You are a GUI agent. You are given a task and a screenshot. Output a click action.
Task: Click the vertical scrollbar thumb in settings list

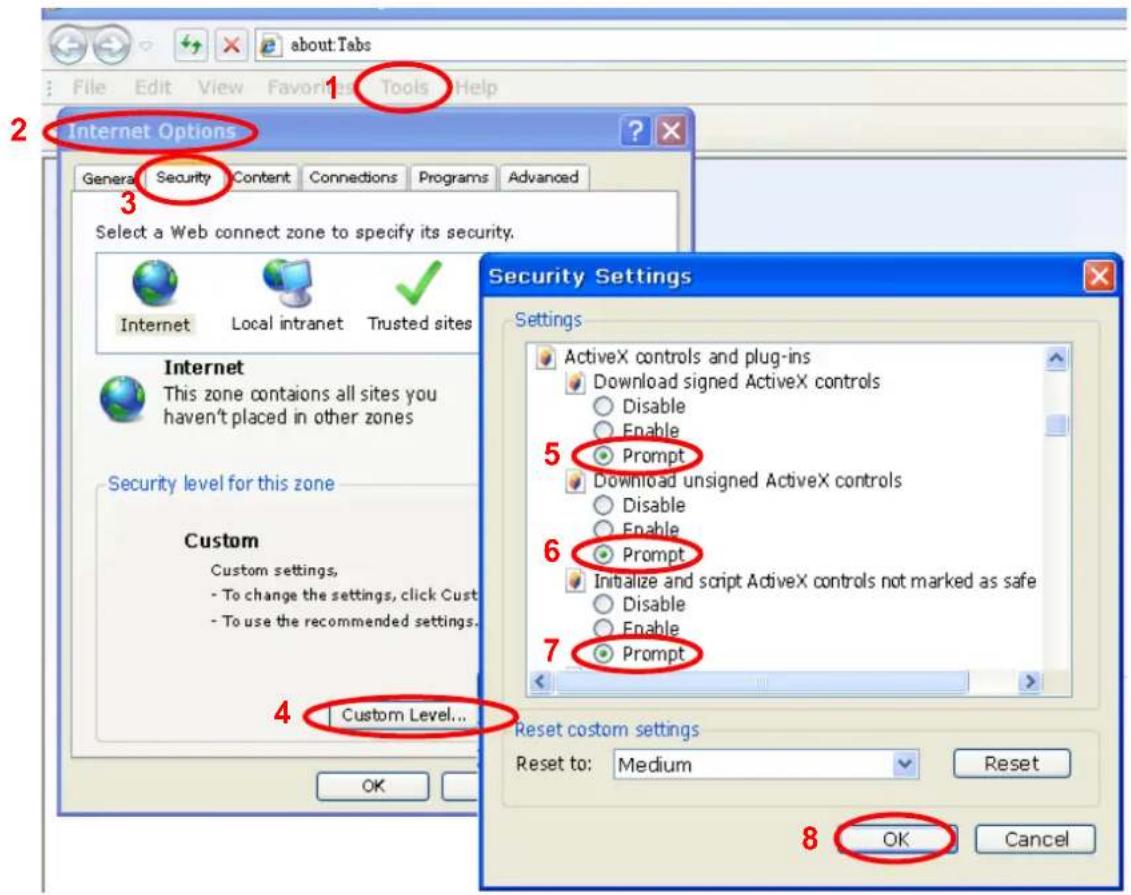(x=1057, y=425)
